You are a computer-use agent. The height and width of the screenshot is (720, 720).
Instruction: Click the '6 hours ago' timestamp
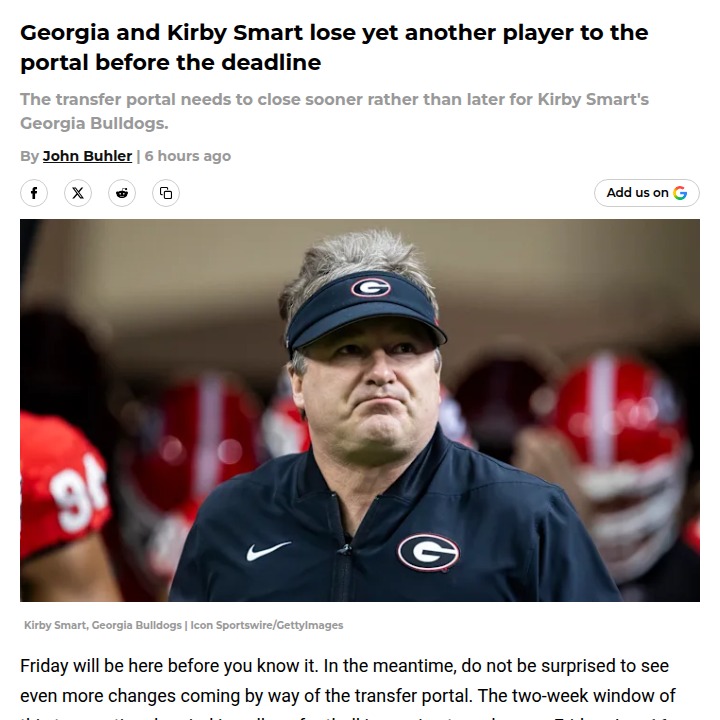pyautogui.click(x=188, y=156)
